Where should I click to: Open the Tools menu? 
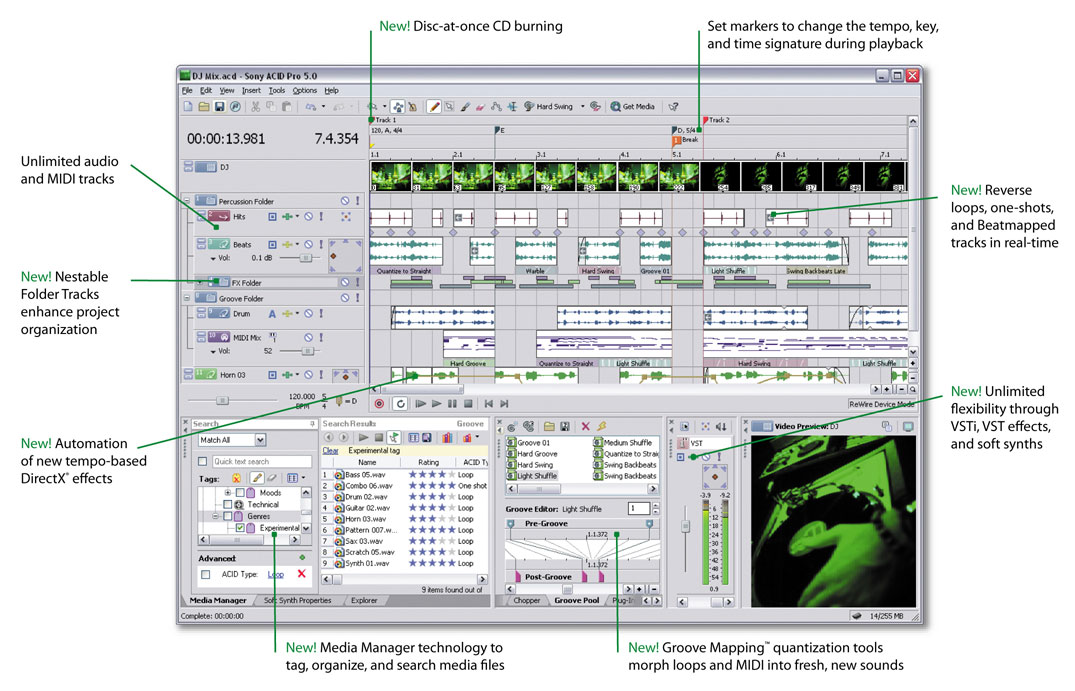click(x=277, y=90)
